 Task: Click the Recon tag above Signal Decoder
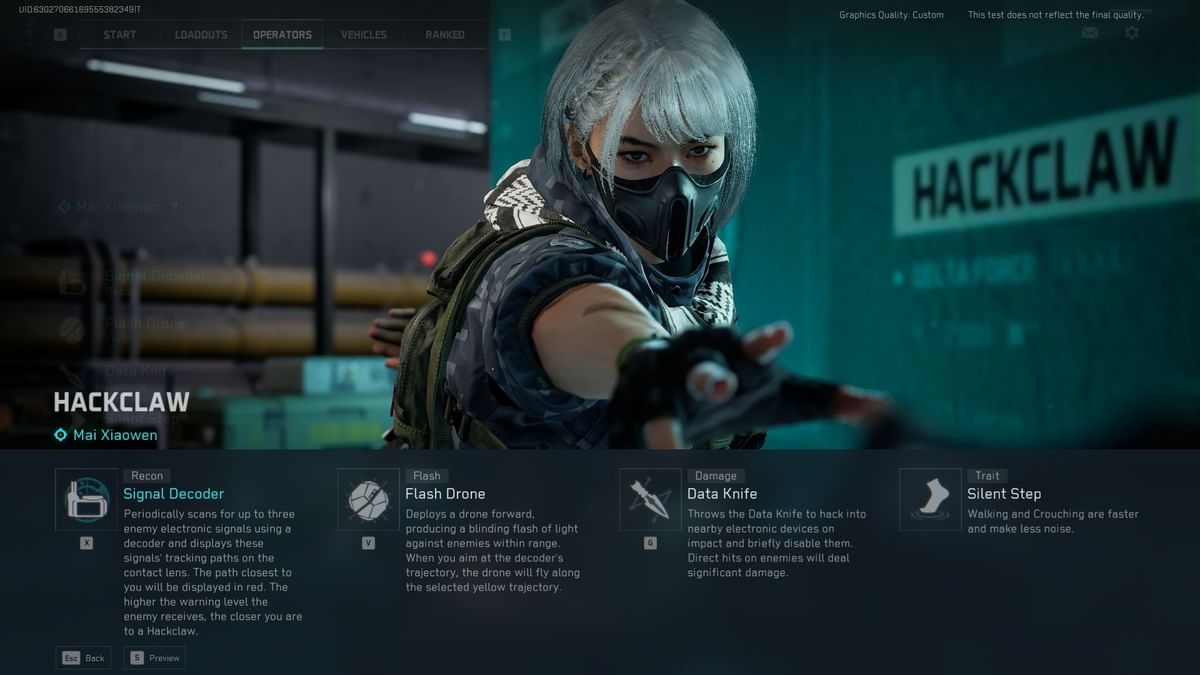coord(147,475)
